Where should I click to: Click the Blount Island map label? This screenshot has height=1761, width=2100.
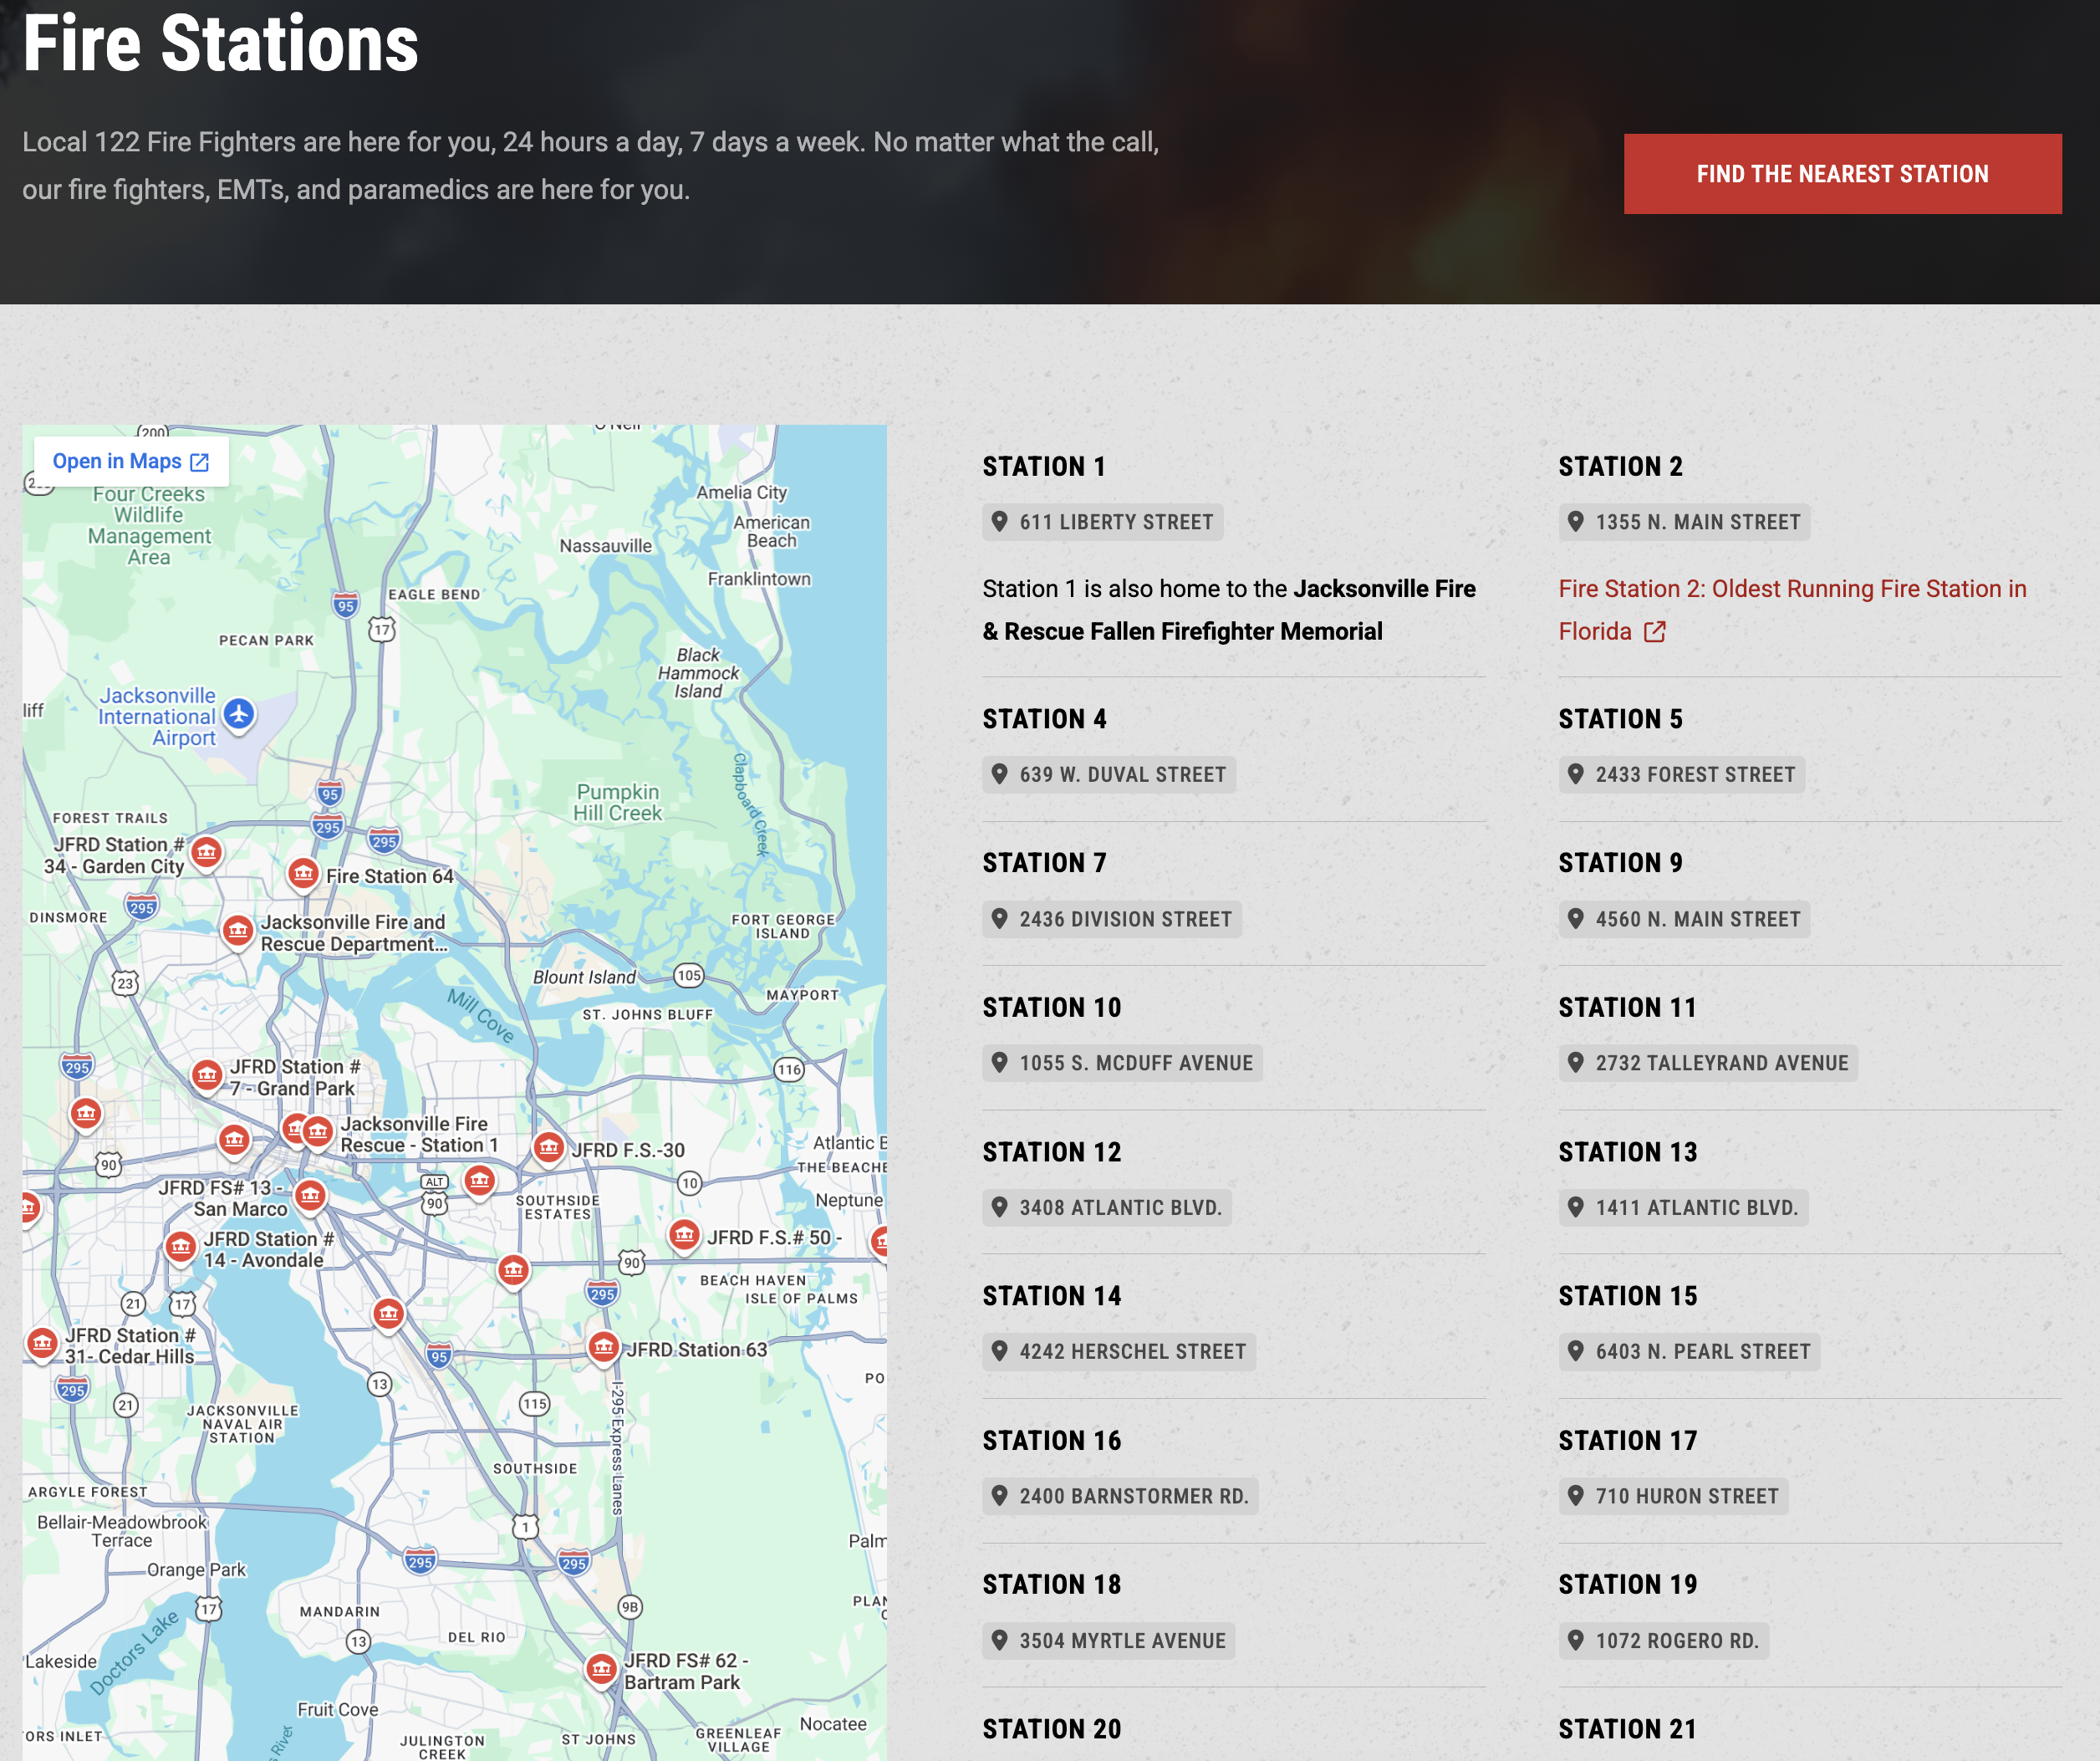coord(585,977)
